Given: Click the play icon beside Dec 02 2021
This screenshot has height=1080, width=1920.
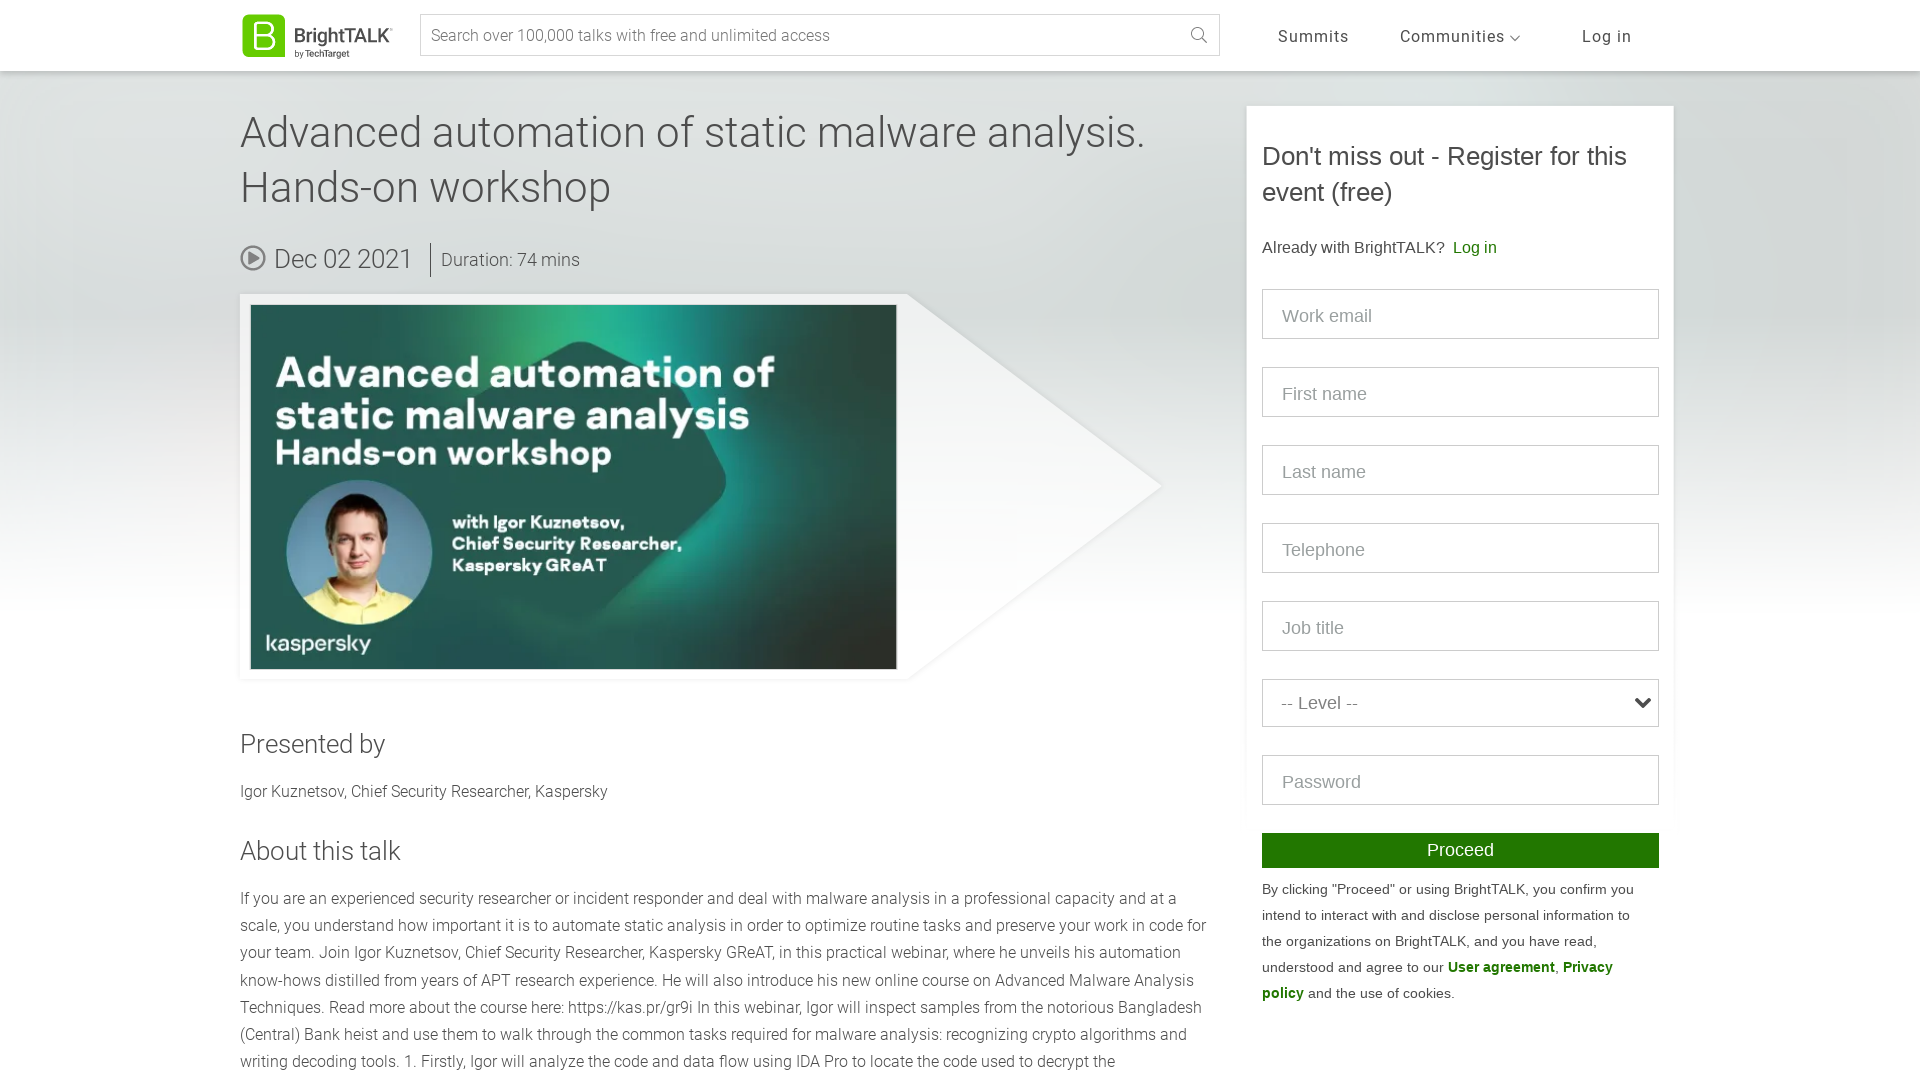Looking at the screenshot, I should (253, 258).
